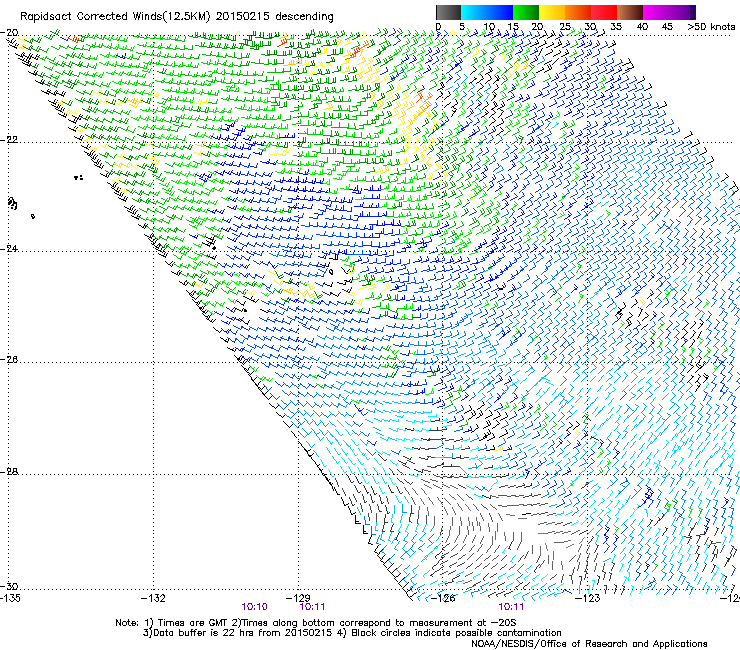The width and height of the screenshot is (740, 650).
Task: Pick the yellow 20-25 knots legend swatch
Action: click(552, 12)
